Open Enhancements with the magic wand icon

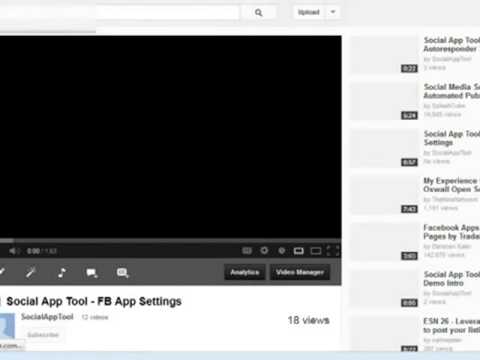[x=31, y=272]
